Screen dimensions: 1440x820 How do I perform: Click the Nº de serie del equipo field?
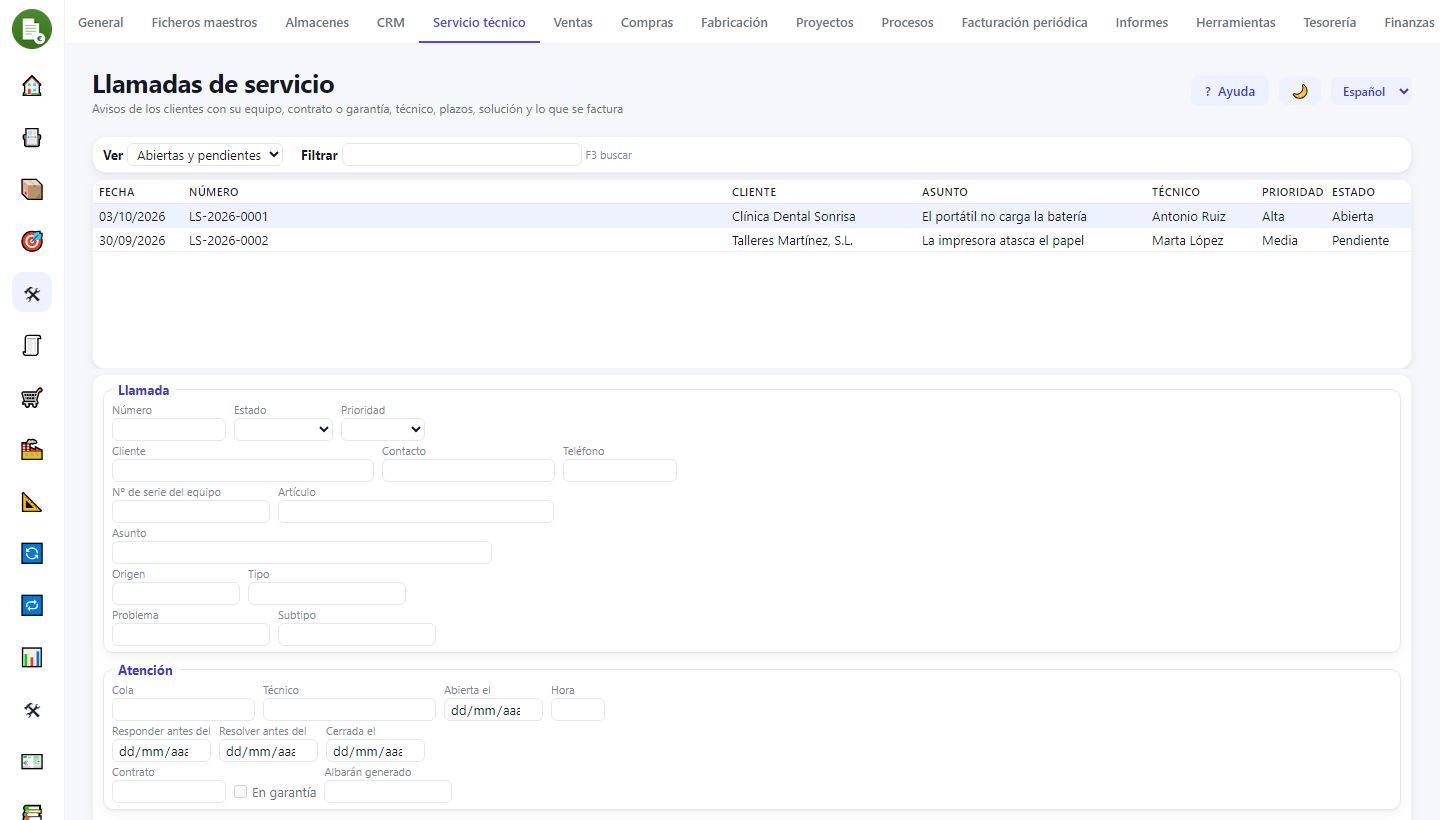coord(191,511)
